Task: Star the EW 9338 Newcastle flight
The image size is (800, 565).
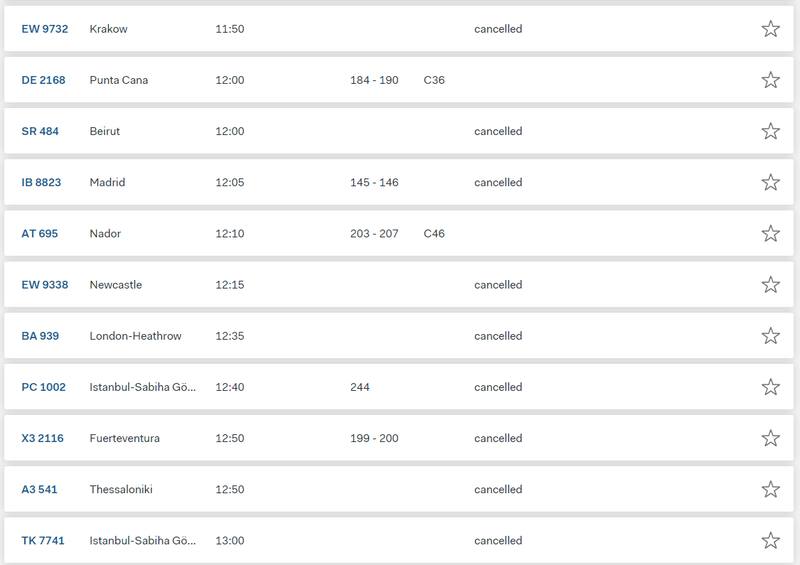Action: pos(770,285)
